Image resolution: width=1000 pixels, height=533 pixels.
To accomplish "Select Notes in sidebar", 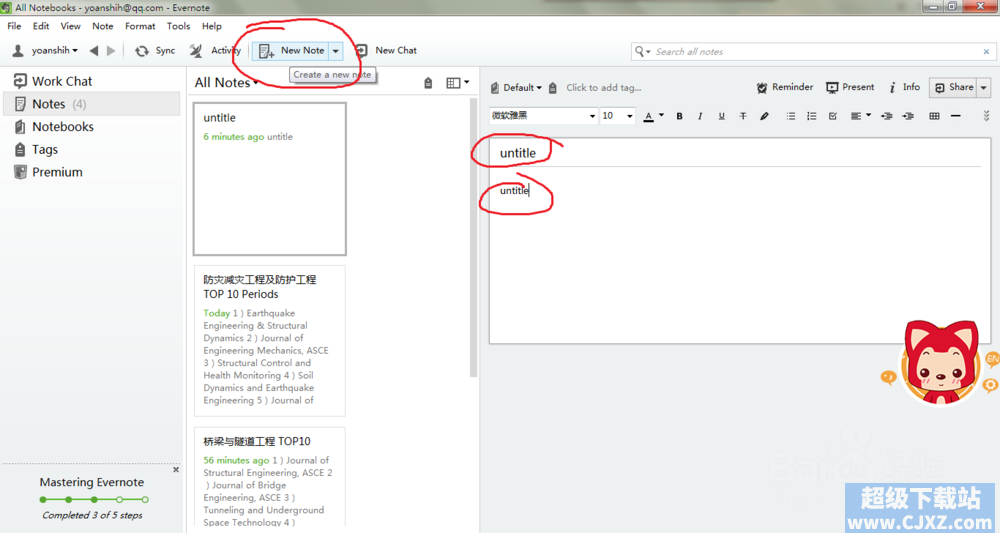I will [92, 104].
